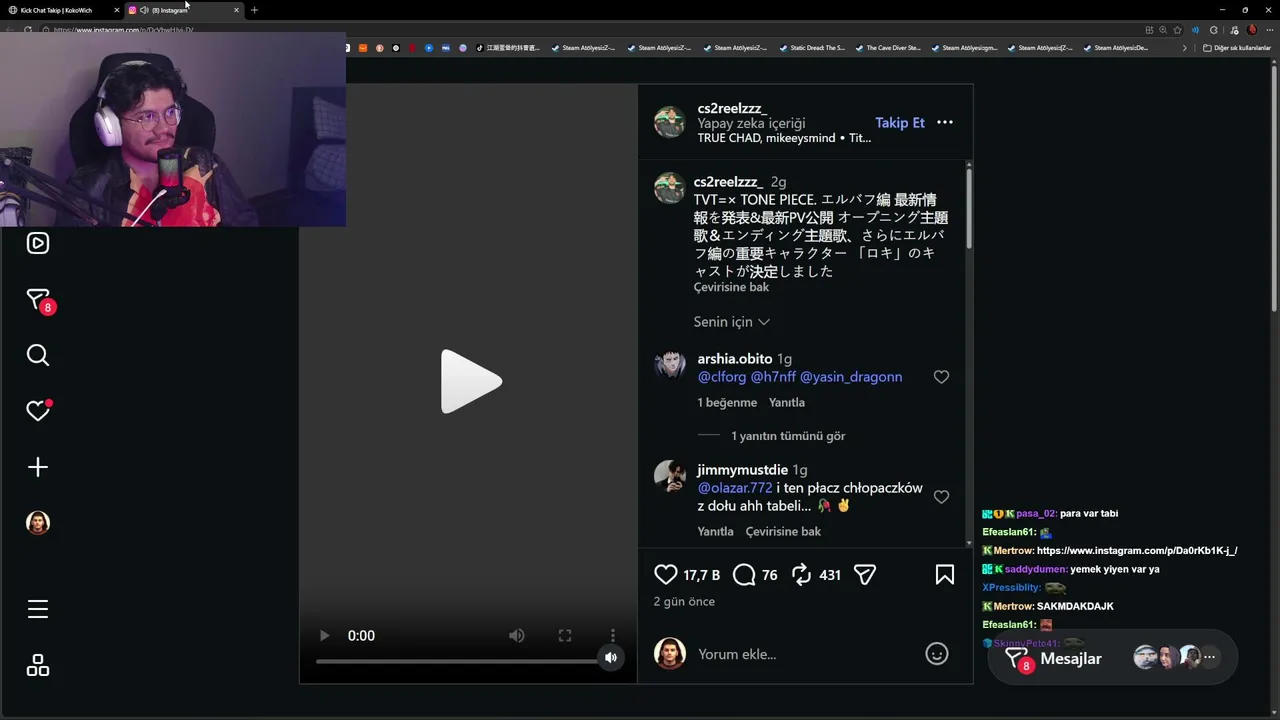This screenshot has width=1280, height=720.
Task: Reload the page with browser refresh button
Action: tap(28, 30)
